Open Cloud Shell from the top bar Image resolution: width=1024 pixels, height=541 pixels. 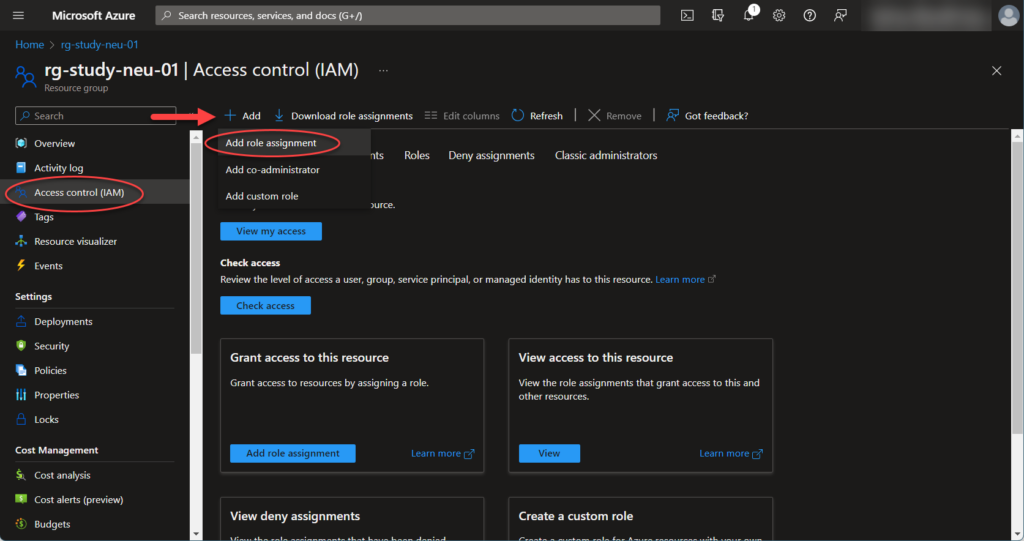[x=687, y=15]
